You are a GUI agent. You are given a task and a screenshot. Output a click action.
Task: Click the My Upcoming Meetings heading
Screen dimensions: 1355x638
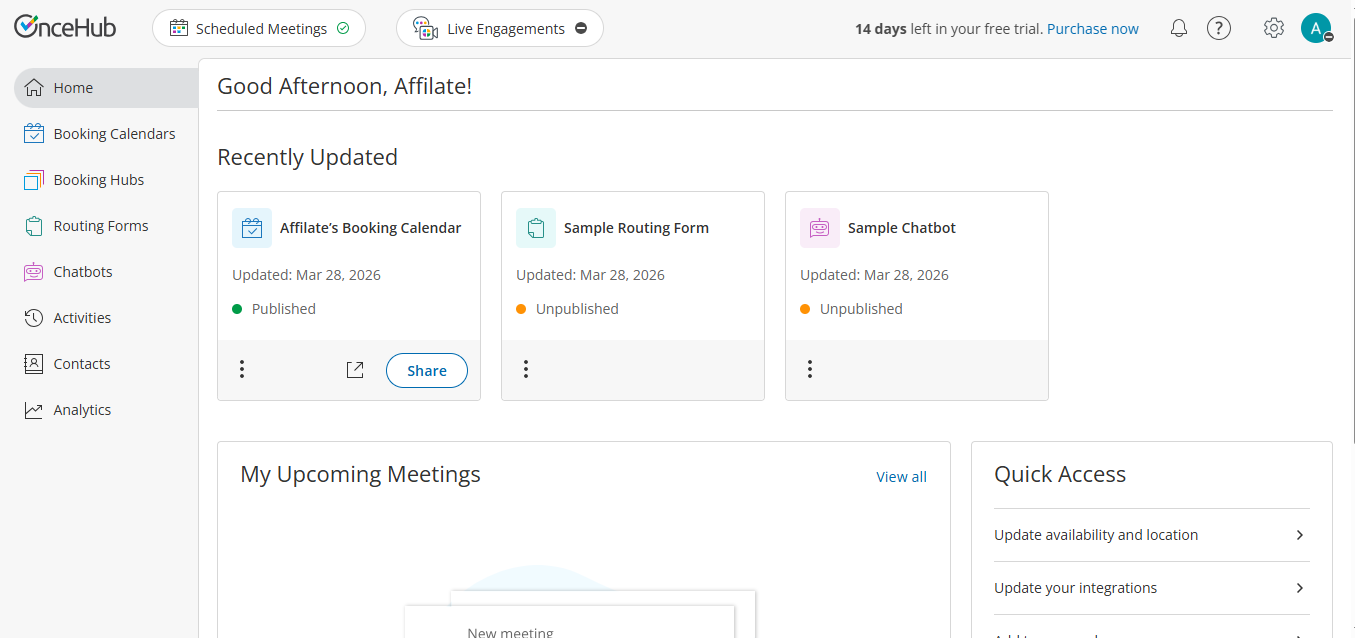360,474
